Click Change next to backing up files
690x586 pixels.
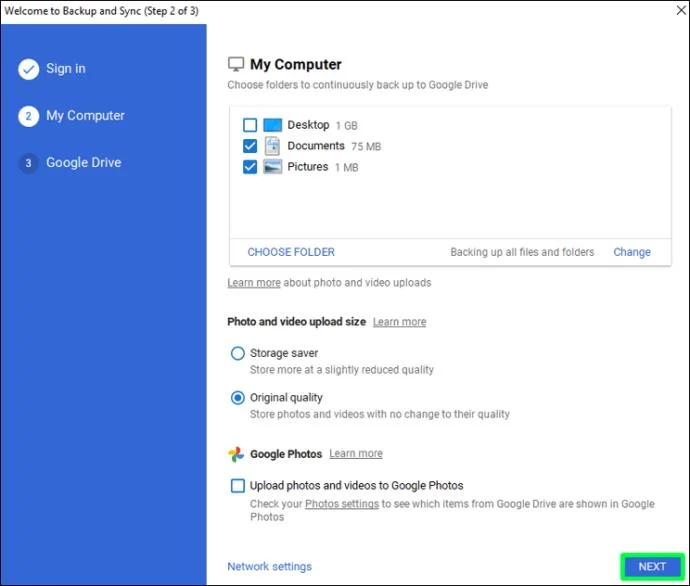coord(632,252)
